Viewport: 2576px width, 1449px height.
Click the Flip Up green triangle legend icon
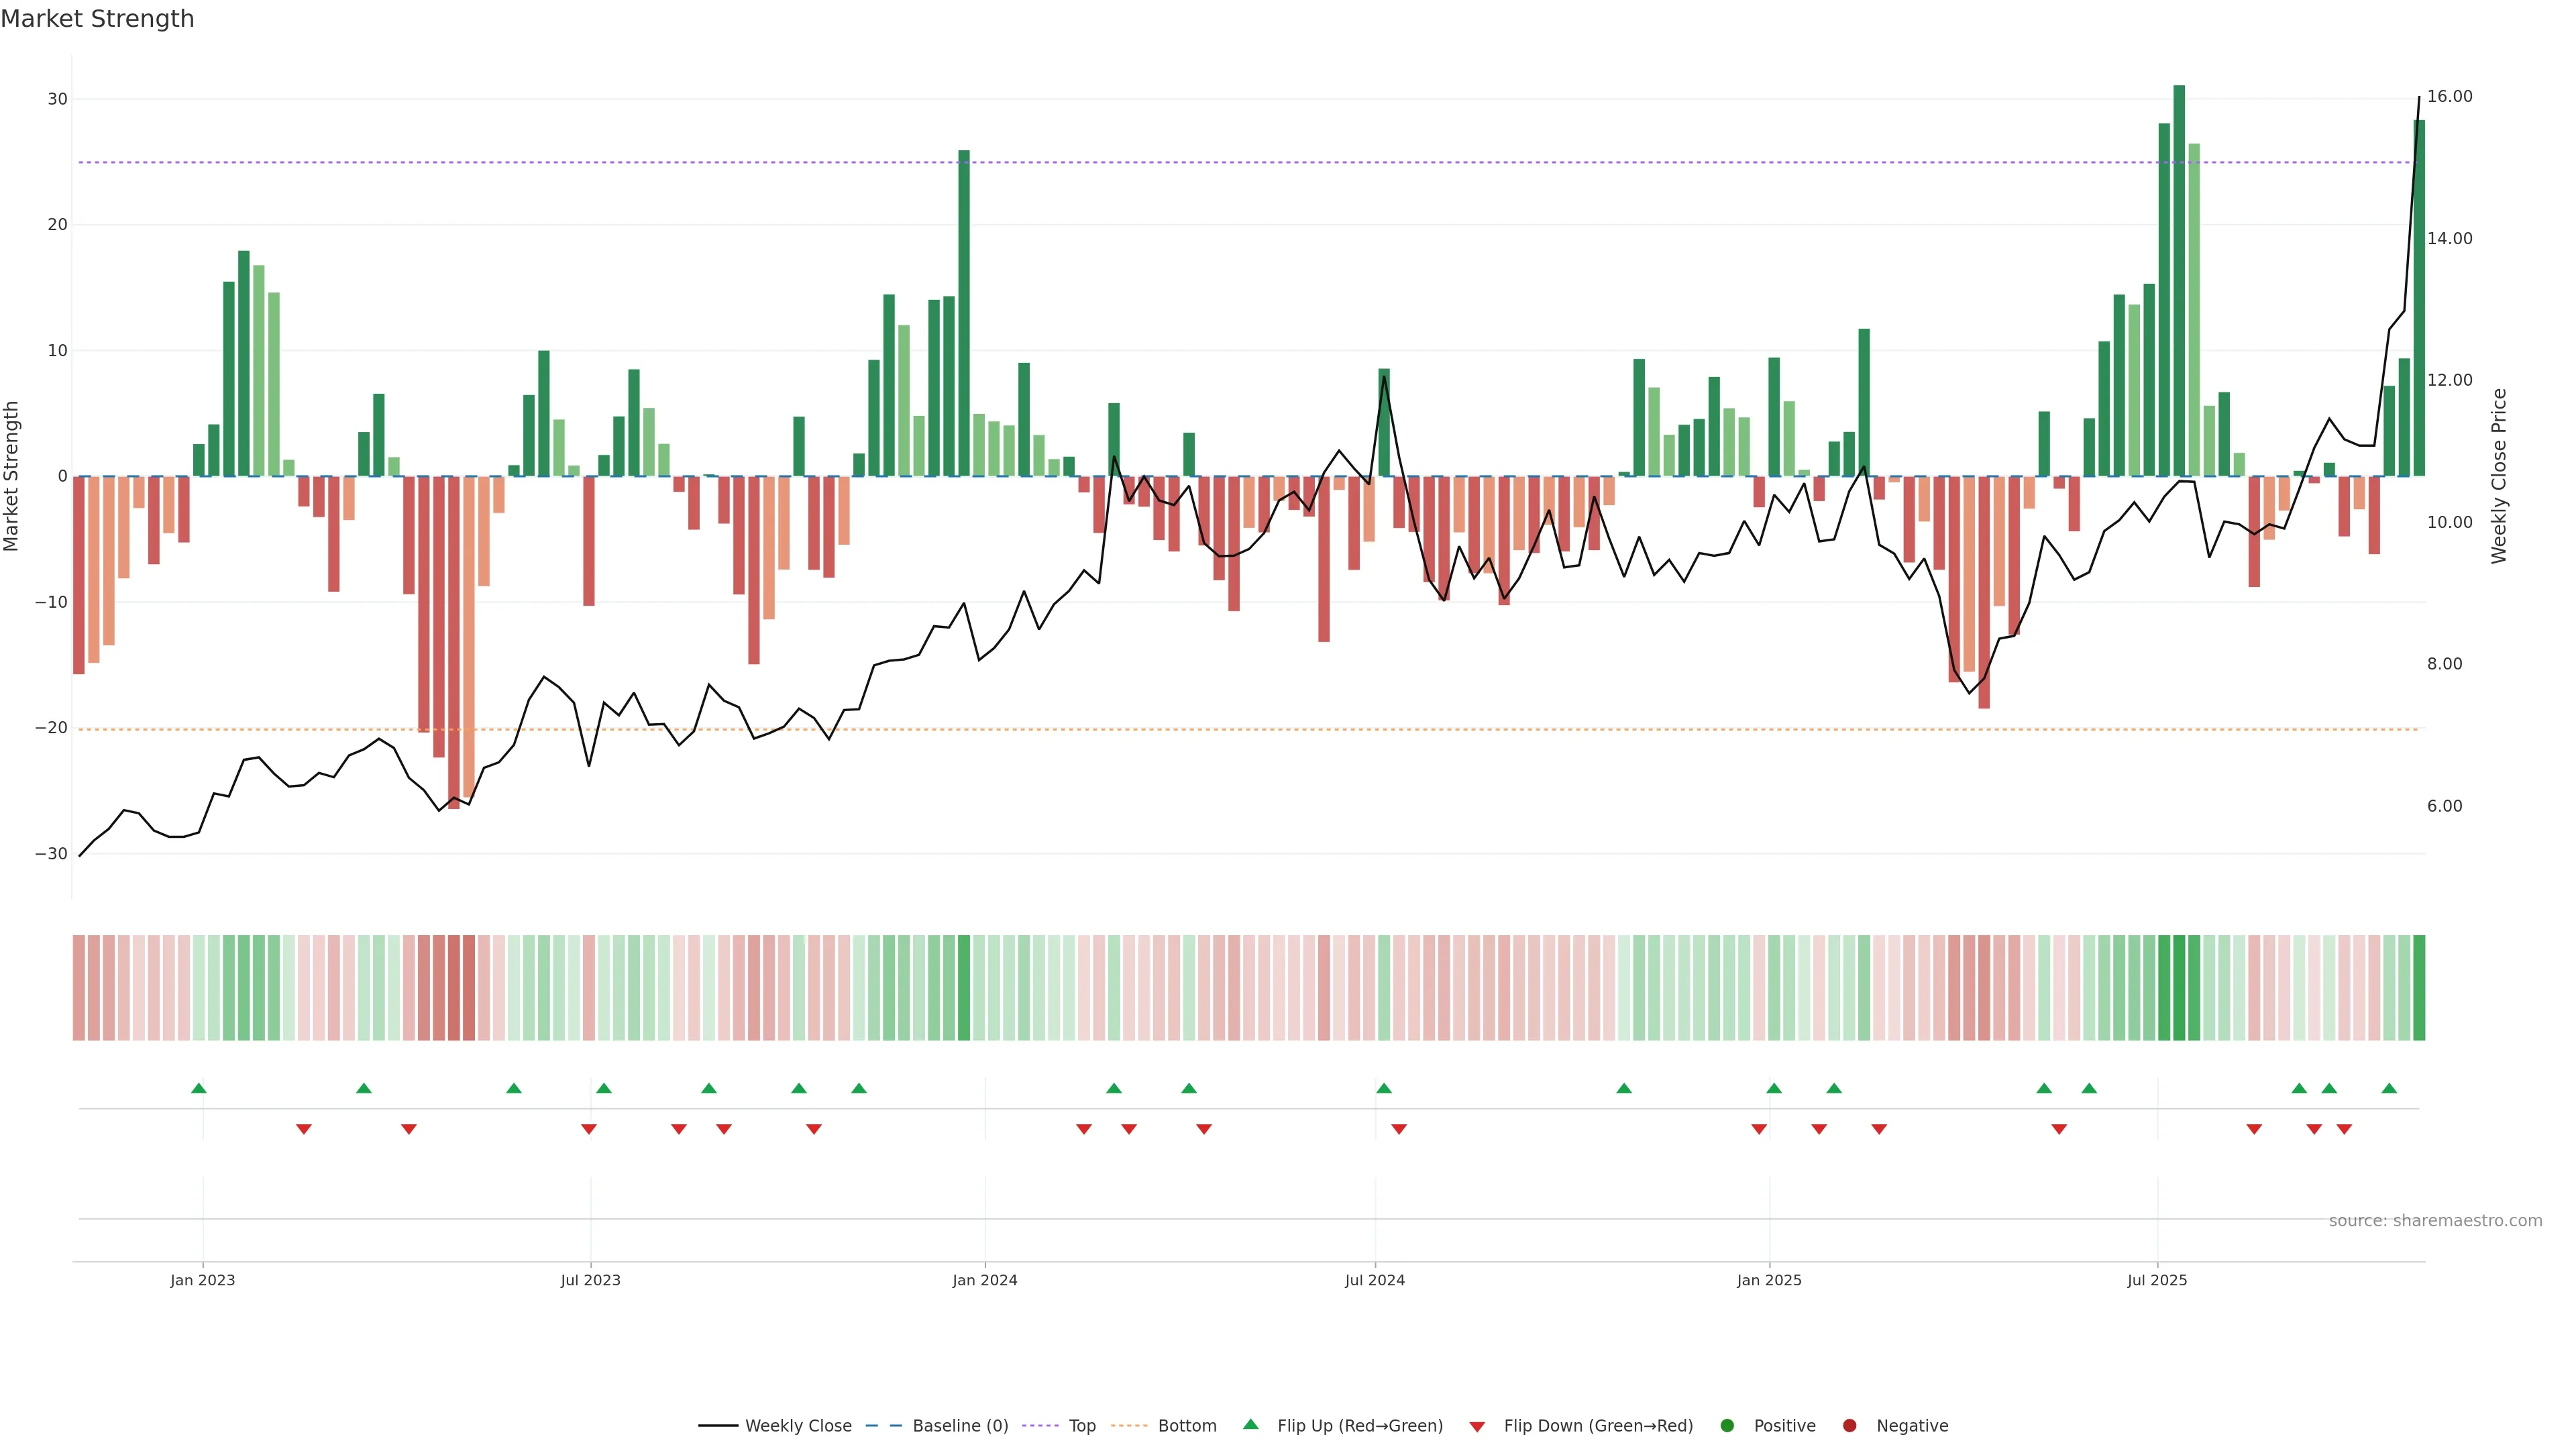tap(1250, 1424)
